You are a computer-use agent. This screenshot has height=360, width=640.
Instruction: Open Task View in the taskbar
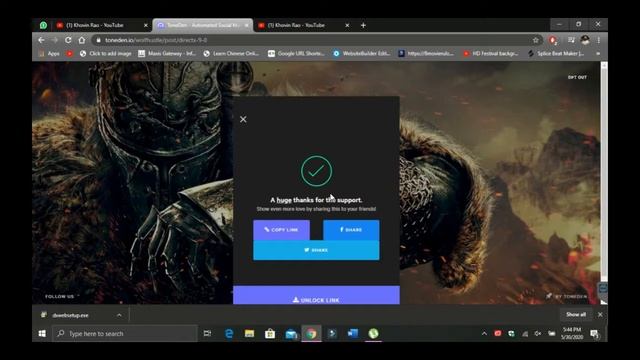(207, 333)
